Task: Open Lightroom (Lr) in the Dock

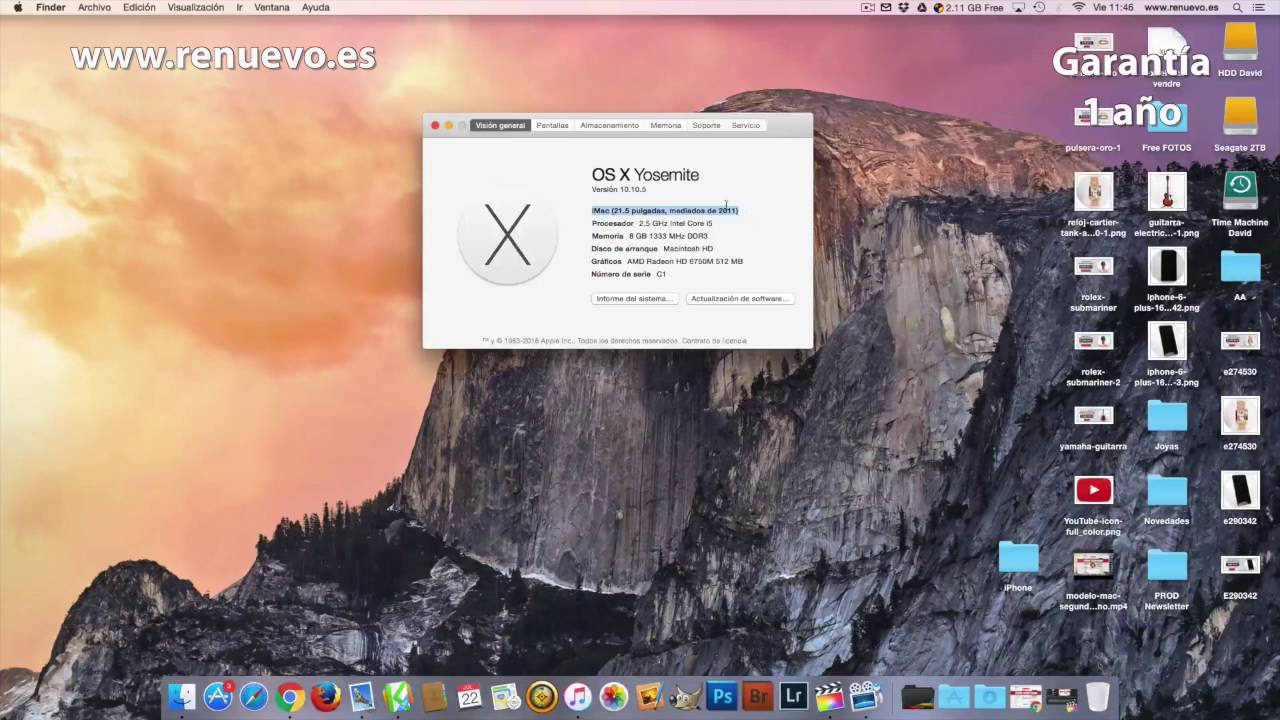Action: coord(794,696)
